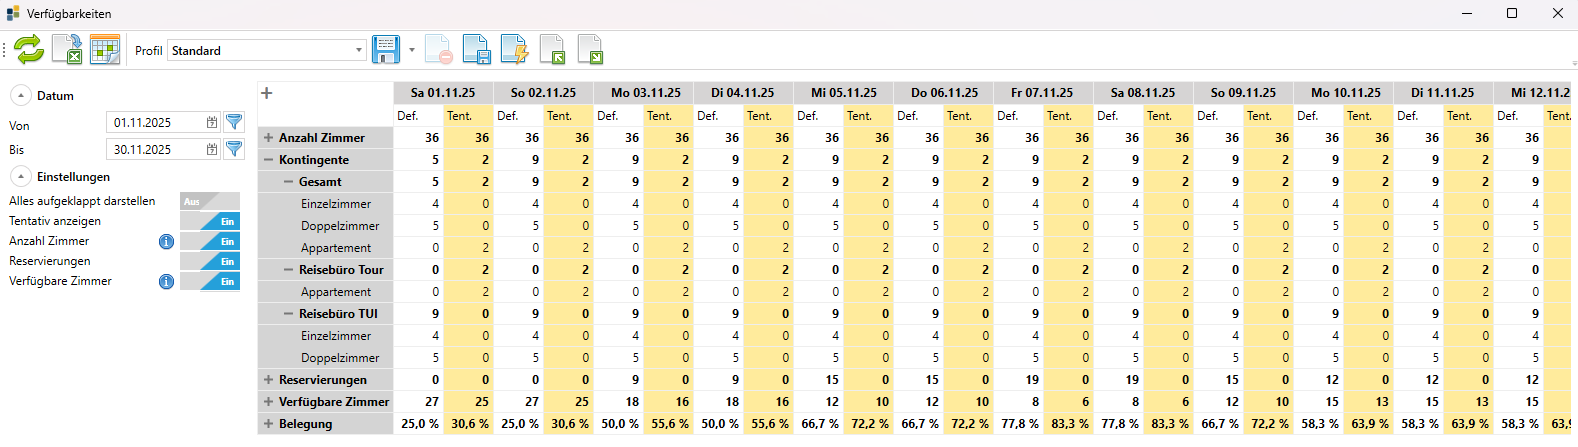Click the document icon with up-left green arrow
Viewport: 1578px width, 447px height.
coord(552,49)
